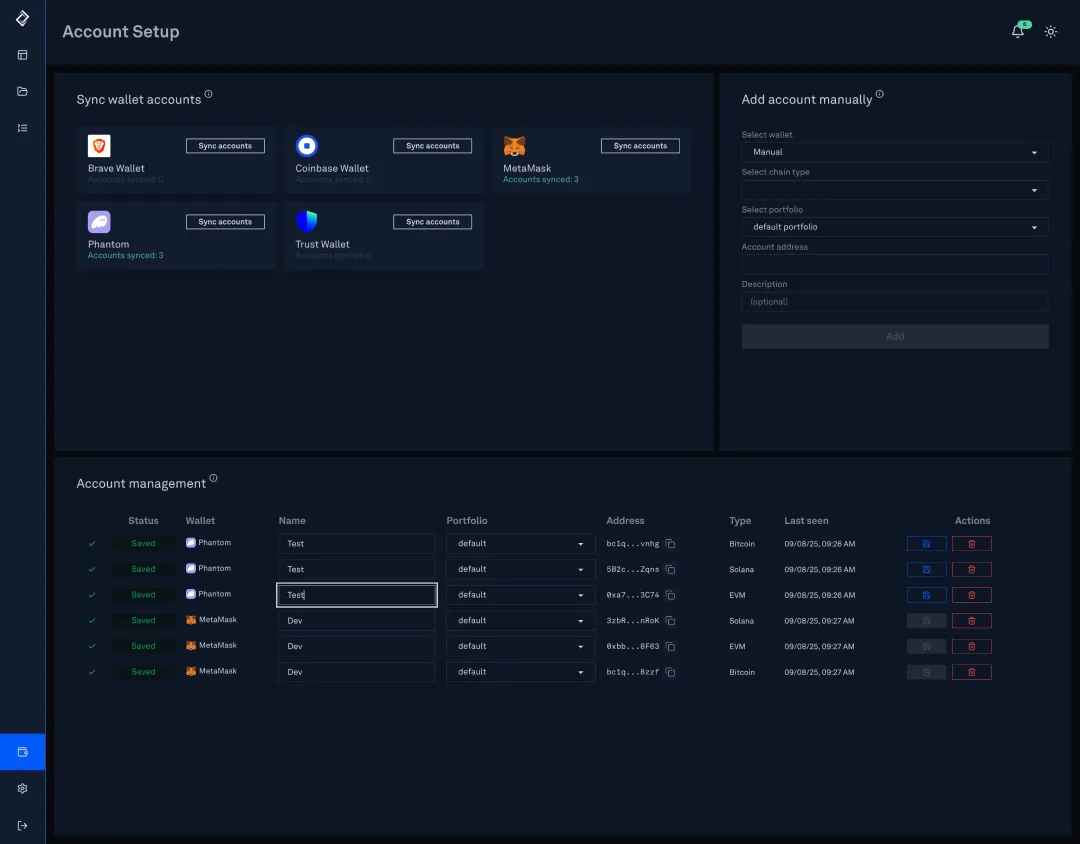Copy the Bitcoin address bc1q...vnhg
Viewport: 1080px width, 844px height.
[670, 543]
